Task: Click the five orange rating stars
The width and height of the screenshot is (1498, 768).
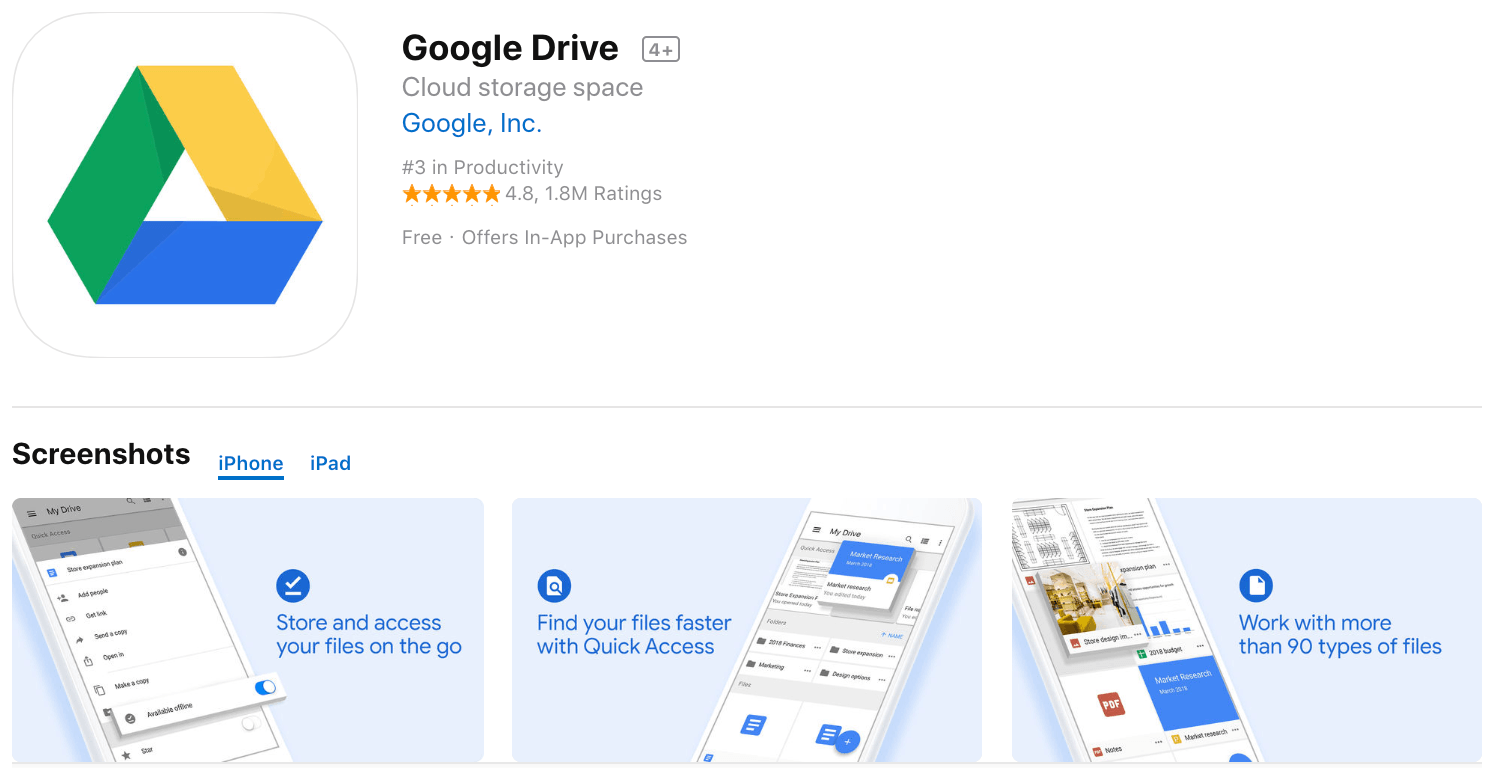Action: [x=450, y=194]
